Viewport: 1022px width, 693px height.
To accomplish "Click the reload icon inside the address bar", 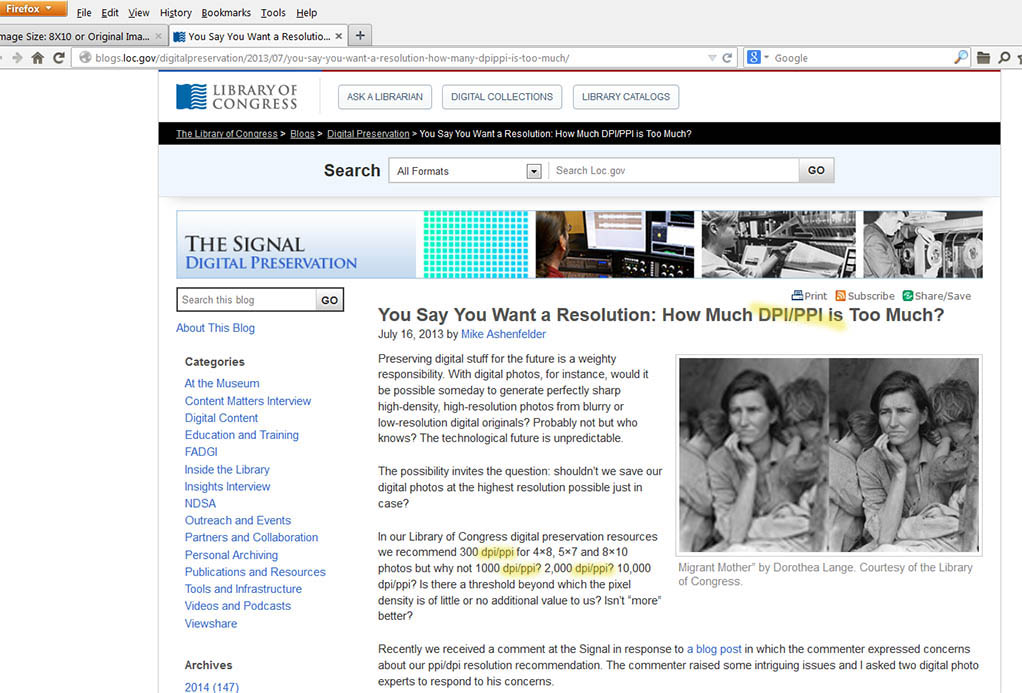I will point(727,58).
